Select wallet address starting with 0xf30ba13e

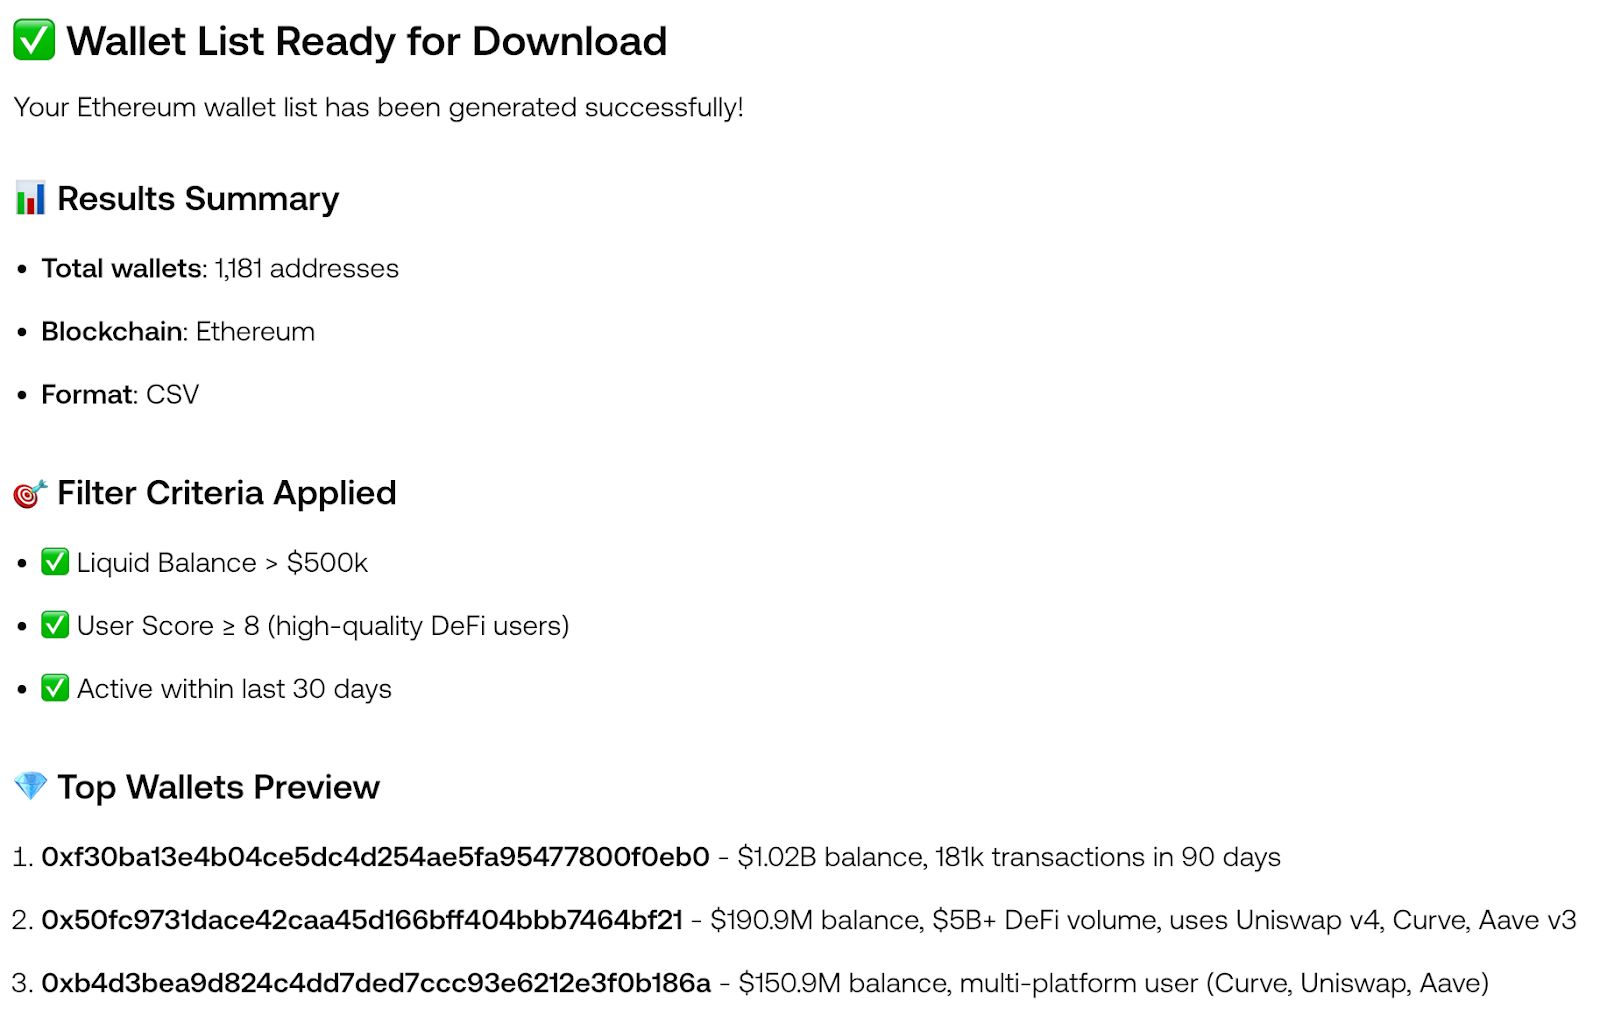[375, 857]
